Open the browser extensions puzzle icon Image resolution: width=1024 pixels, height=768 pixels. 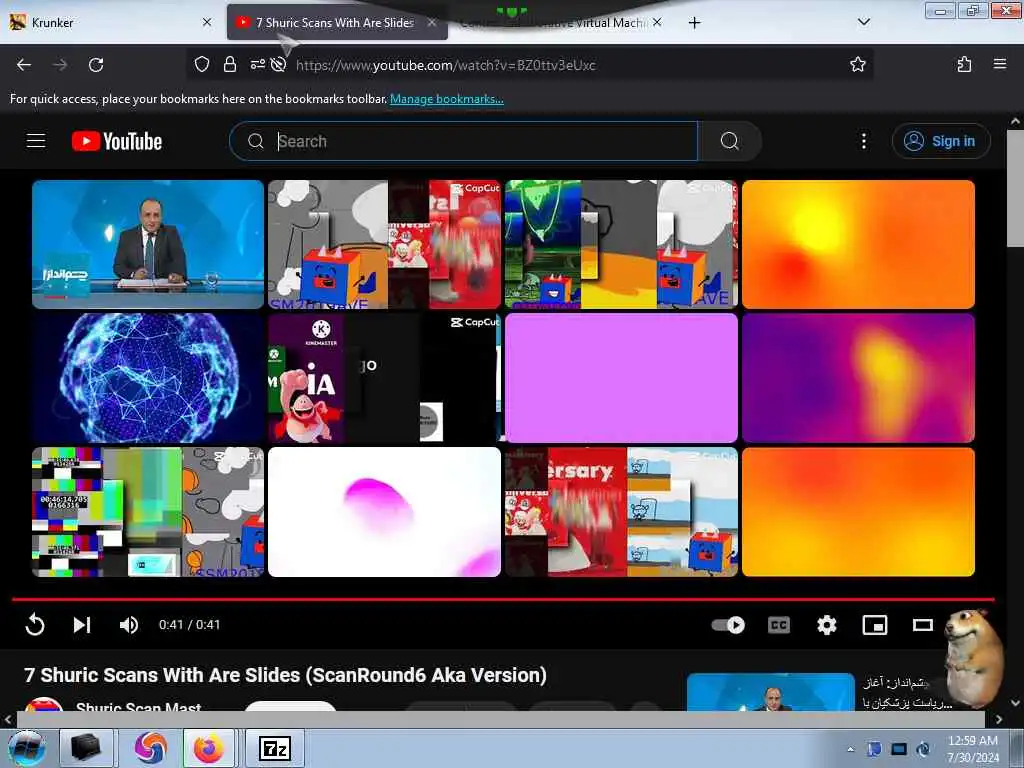964,64
